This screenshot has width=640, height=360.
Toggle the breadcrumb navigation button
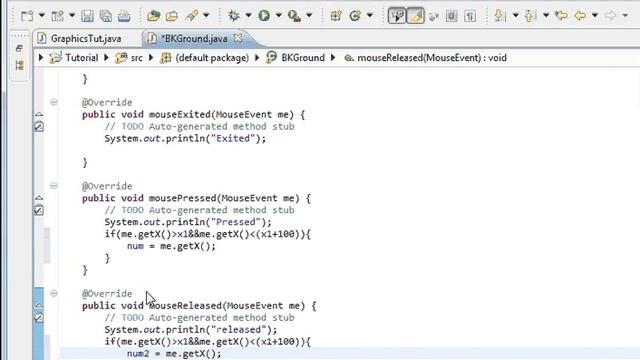pyautogui.click(x=397, y=16)
